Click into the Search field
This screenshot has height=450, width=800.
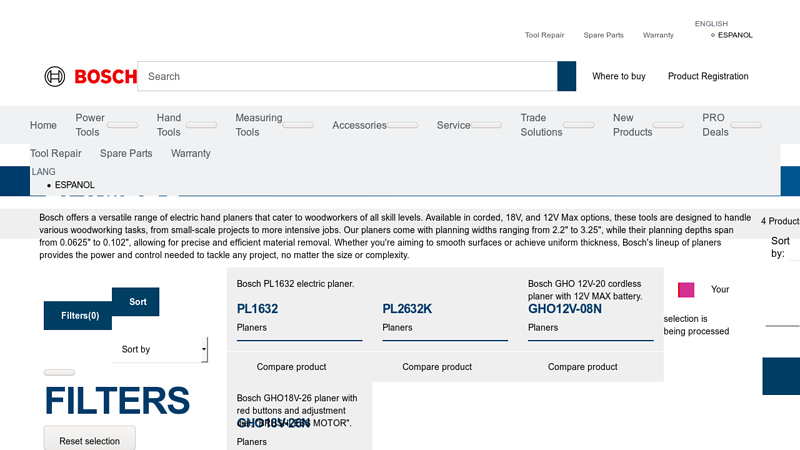347,76
